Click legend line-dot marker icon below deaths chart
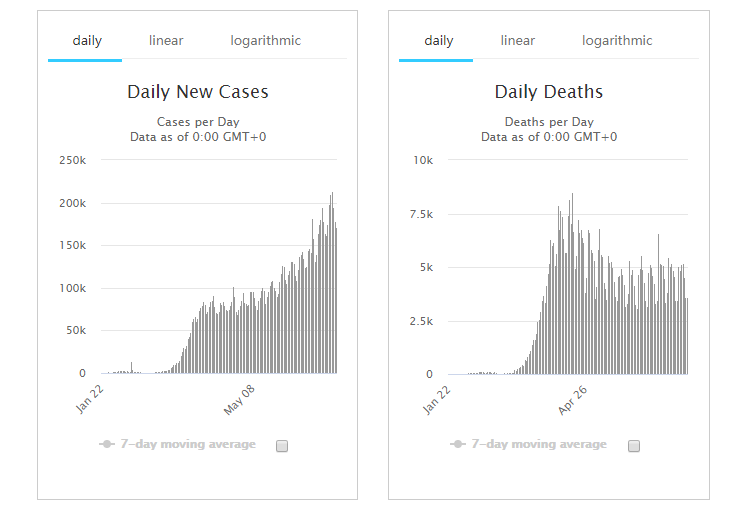The height and width of the screenshot is (516, 748). [458, 444]
